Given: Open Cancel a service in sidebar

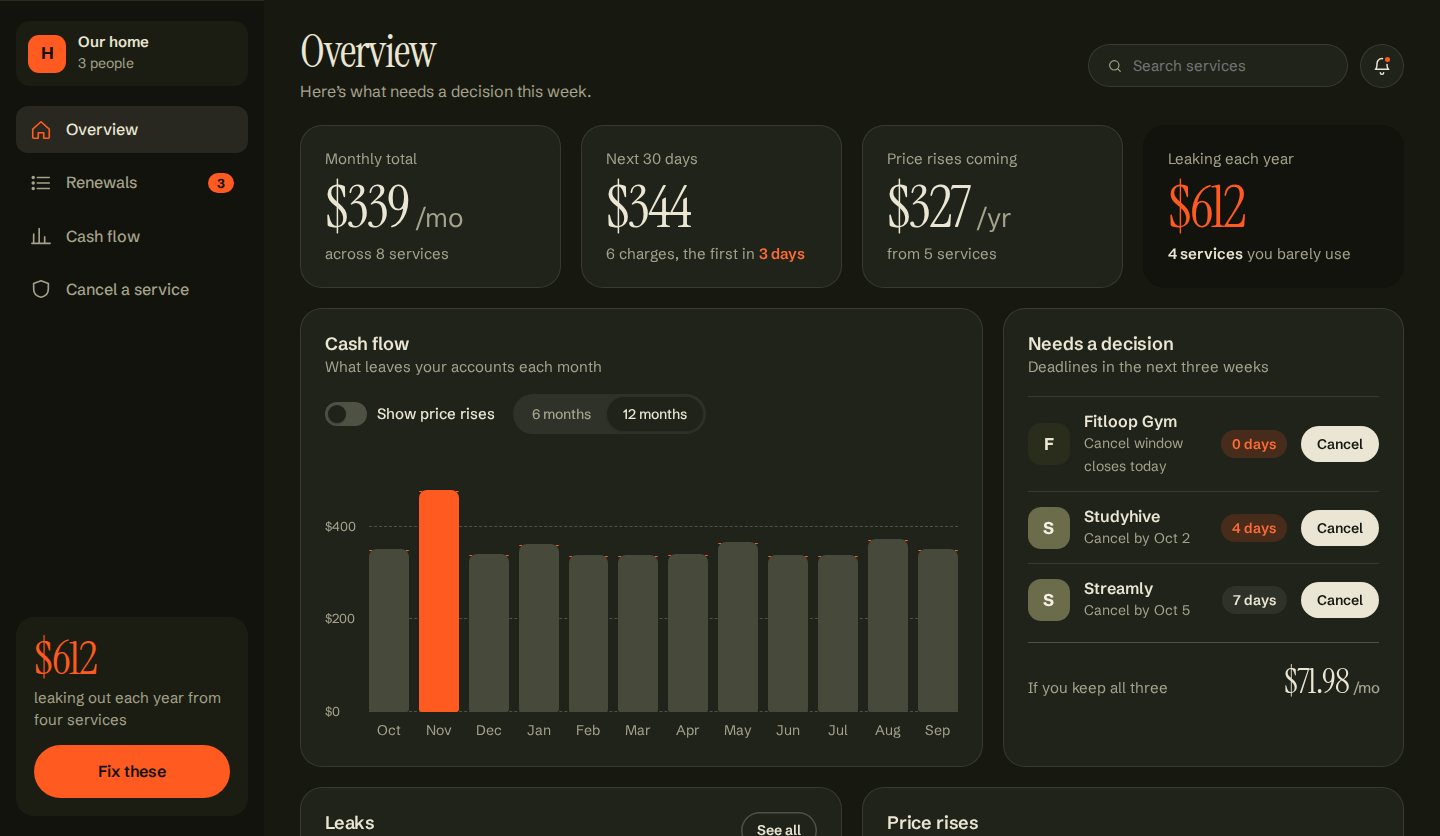Looking at the screenshot, I should 132,290.
